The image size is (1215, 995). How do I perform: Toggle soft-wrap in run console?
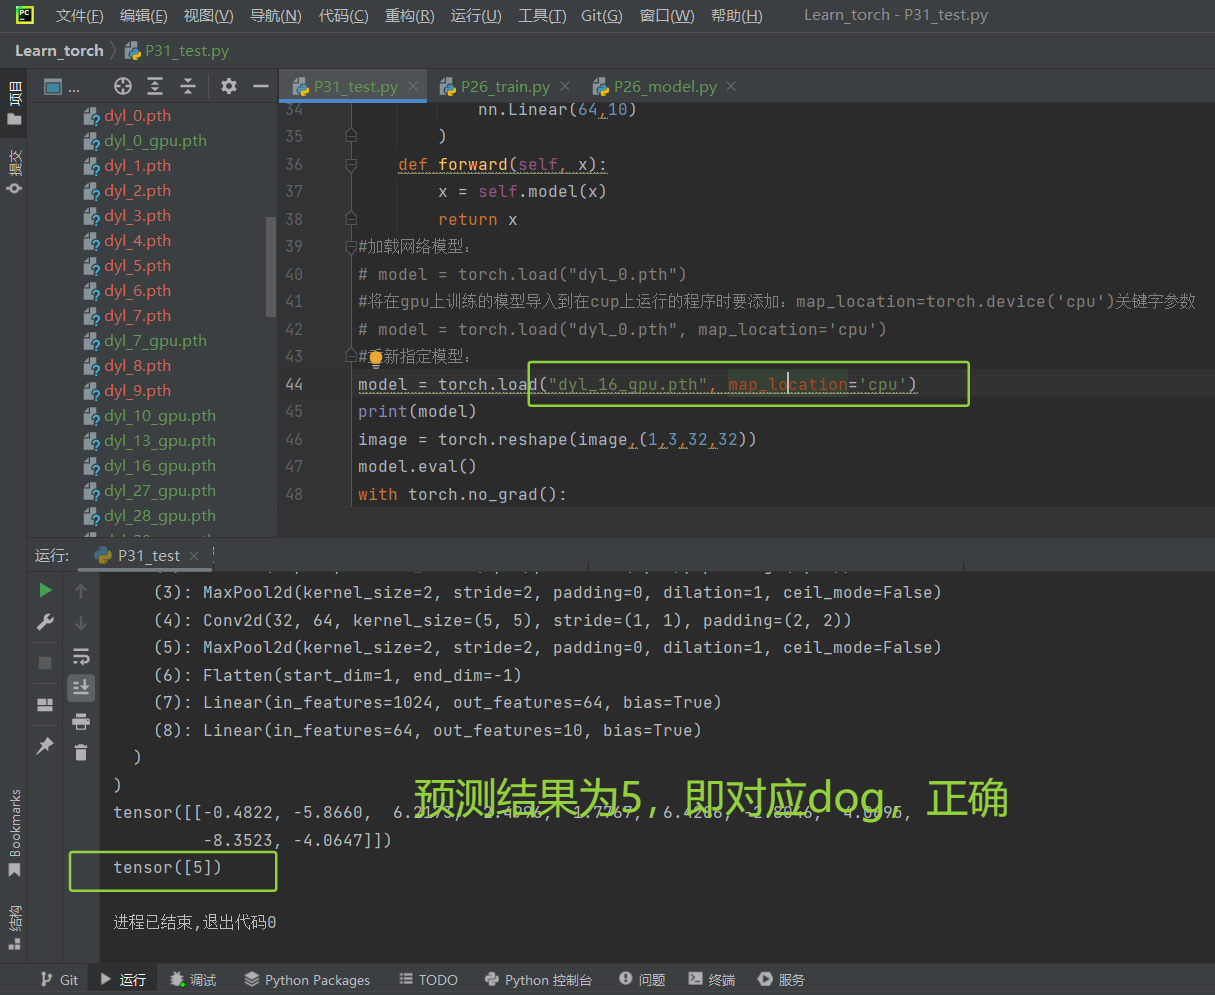[81, 656]
